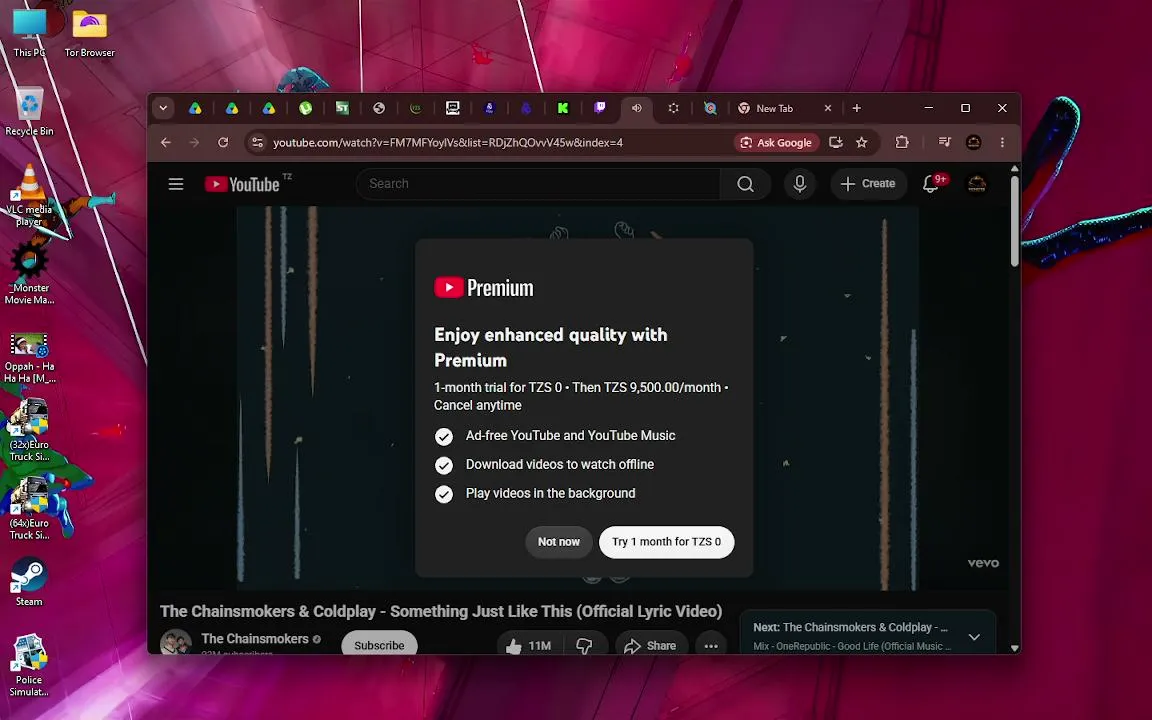Click The Chainsmokers channel name
This screenshot has height=720, width=1152.
255,638
